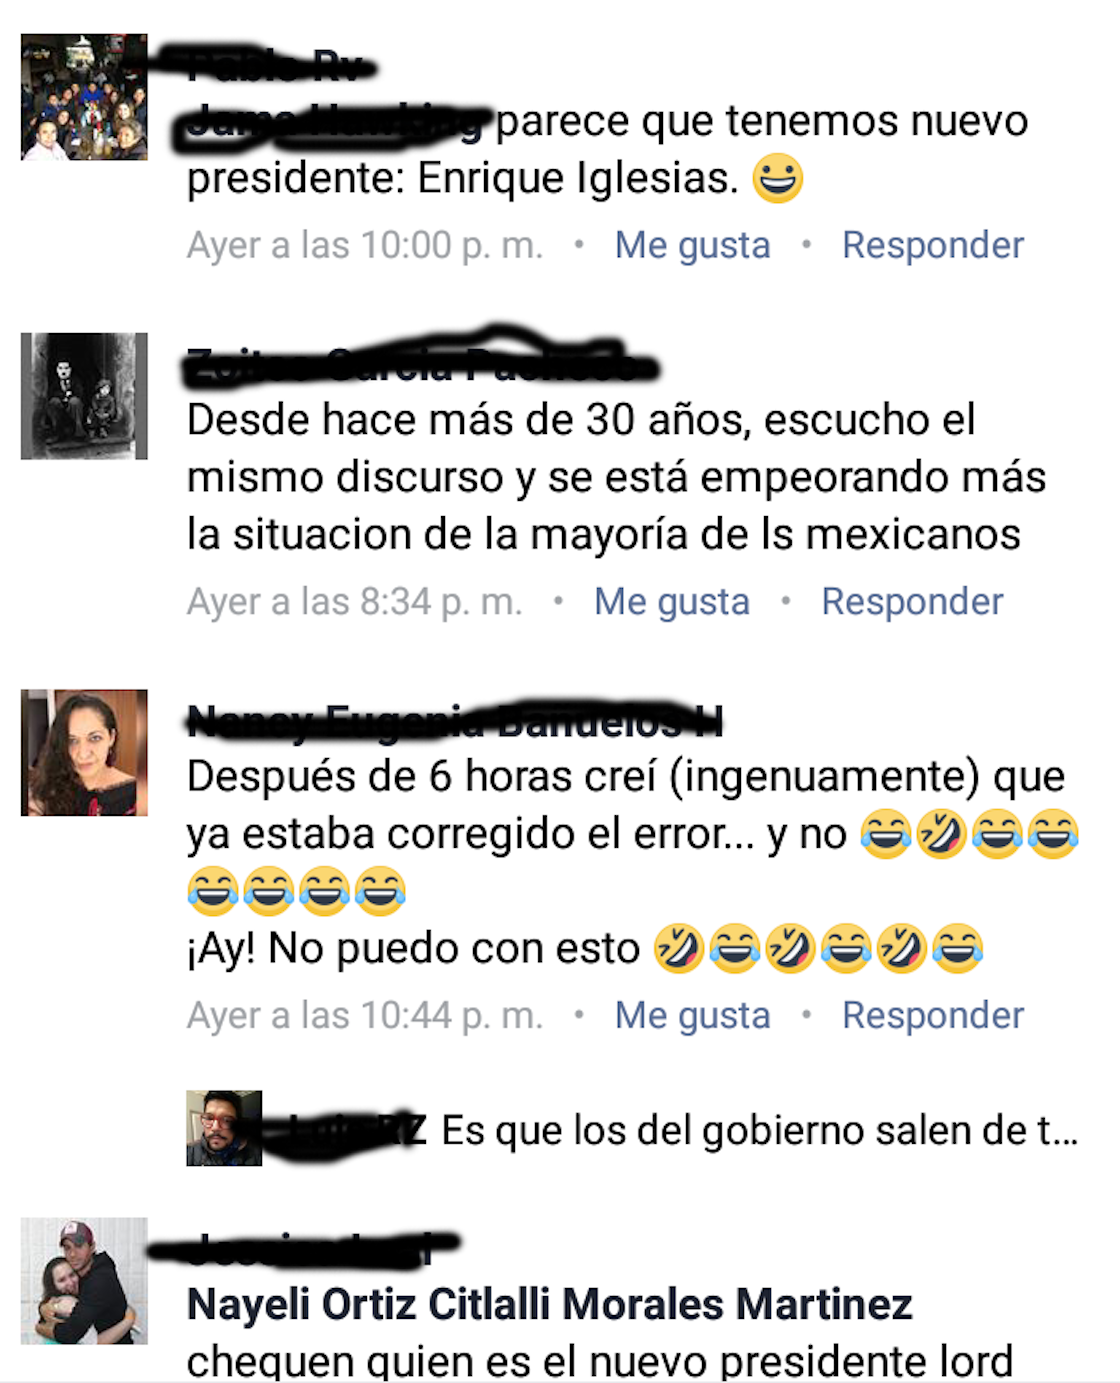Expand the truncated reply 'Es que los del gobierno'

(x=760, y=1130)
